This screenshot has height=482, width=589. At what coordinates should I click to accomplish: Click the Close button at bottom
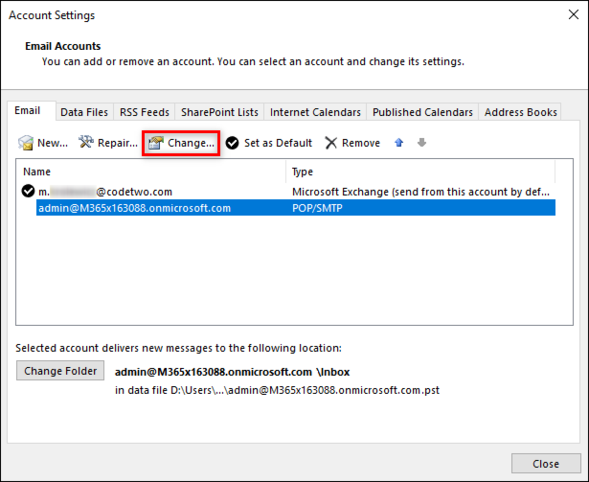tap(546, 464)
